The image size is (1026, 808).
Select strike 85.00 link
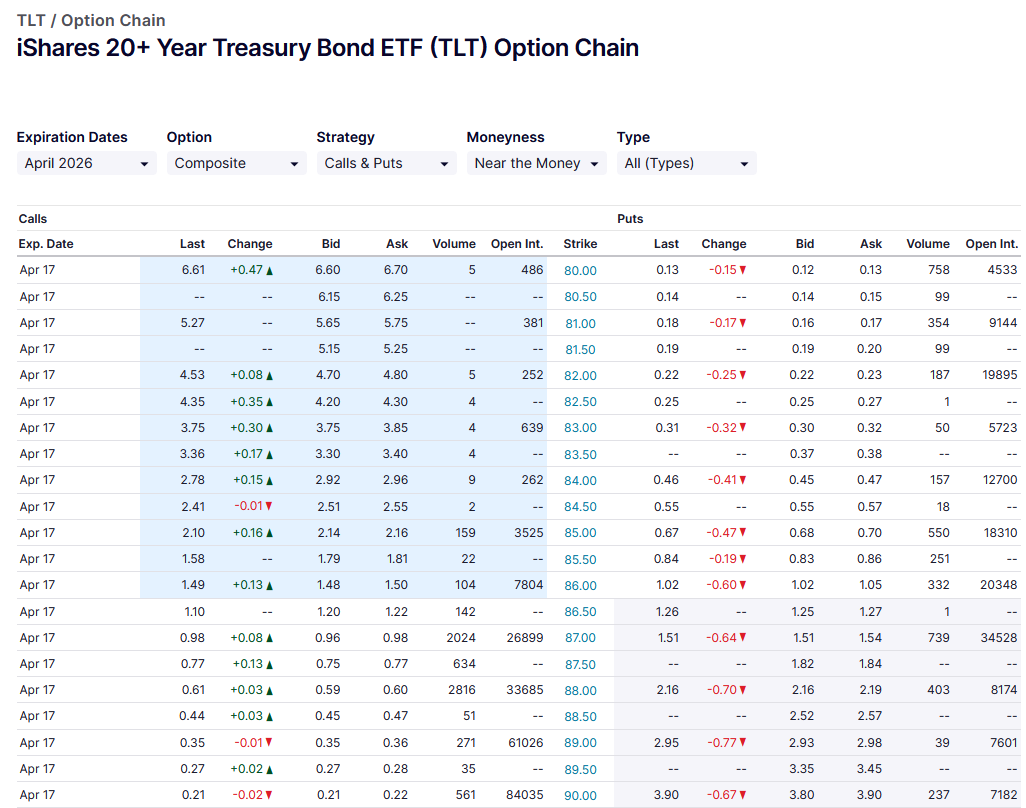click(580, 533)
